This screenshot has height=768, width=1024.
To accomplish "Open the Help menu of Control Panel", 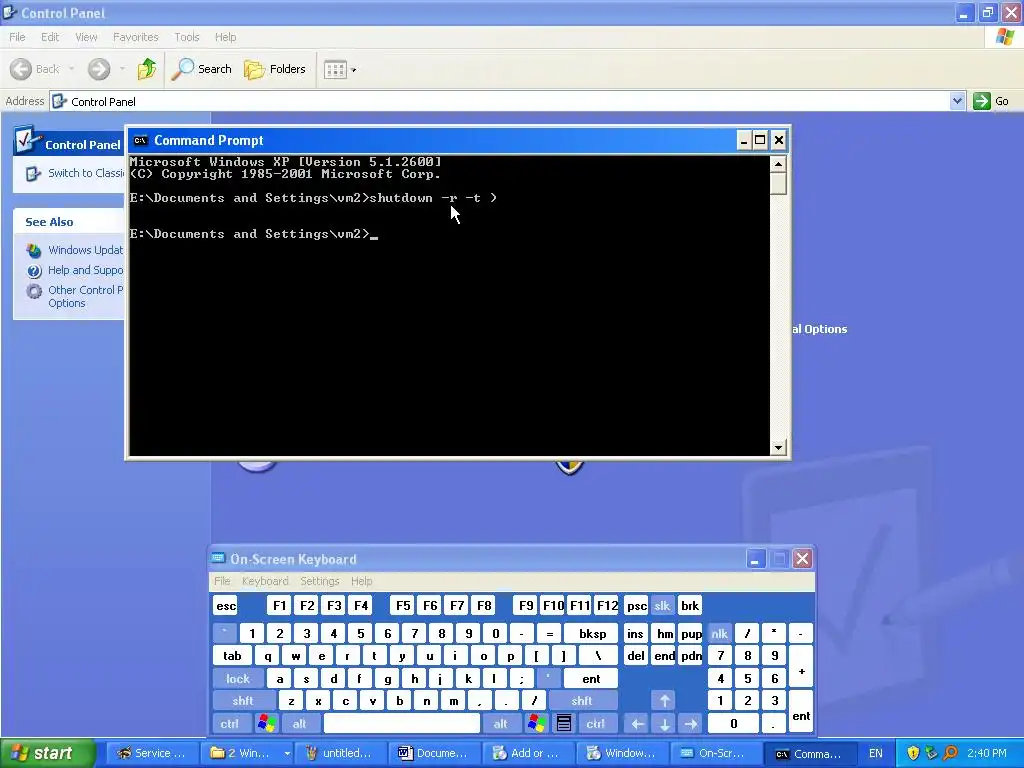I will [225, 37].
